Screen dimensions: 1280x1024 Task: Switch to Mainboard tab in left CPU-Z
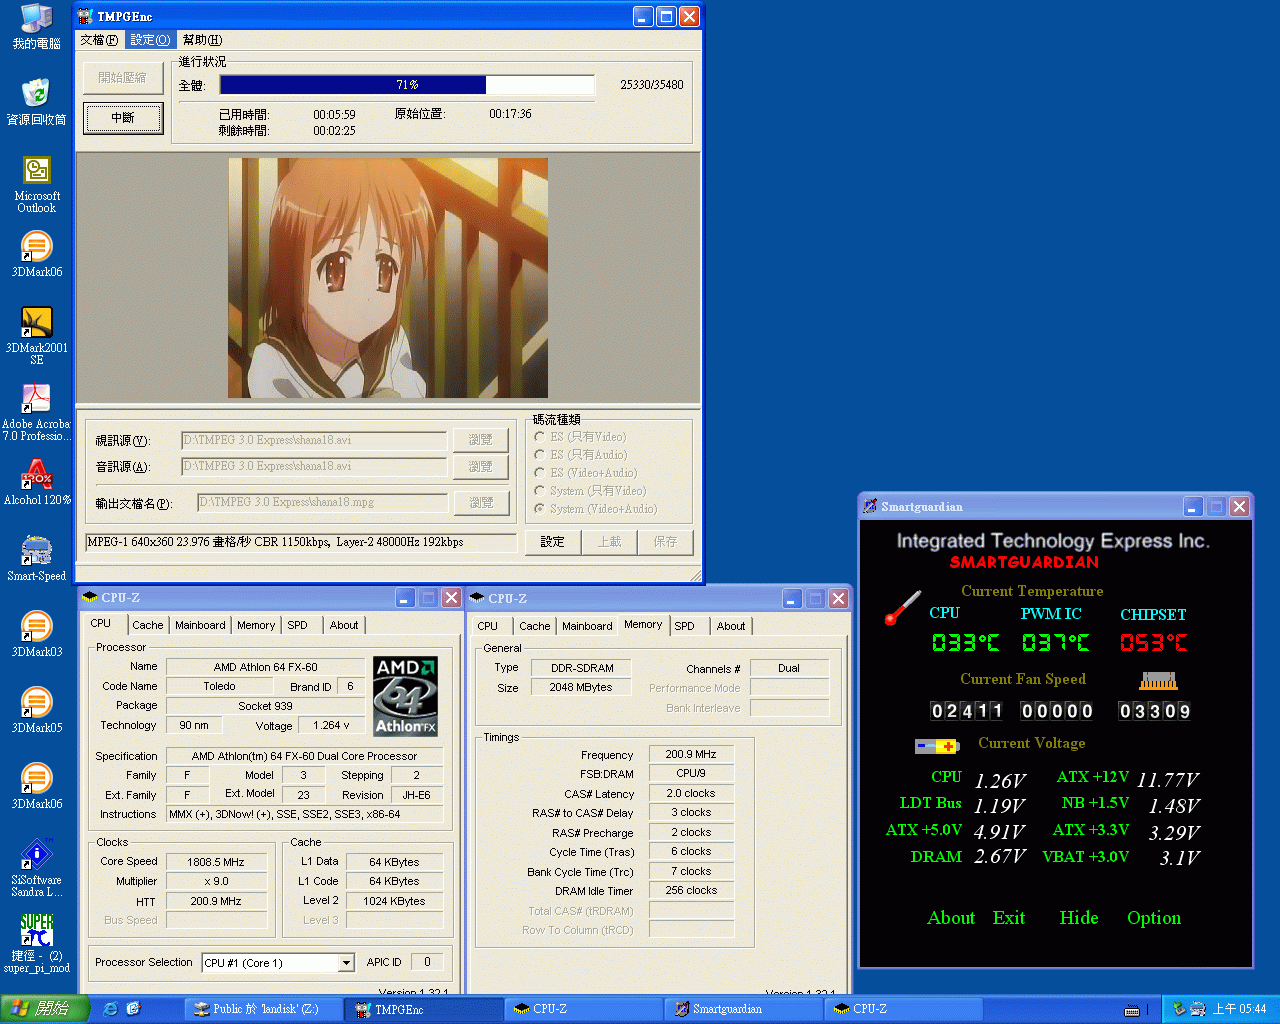coord(200,625)
